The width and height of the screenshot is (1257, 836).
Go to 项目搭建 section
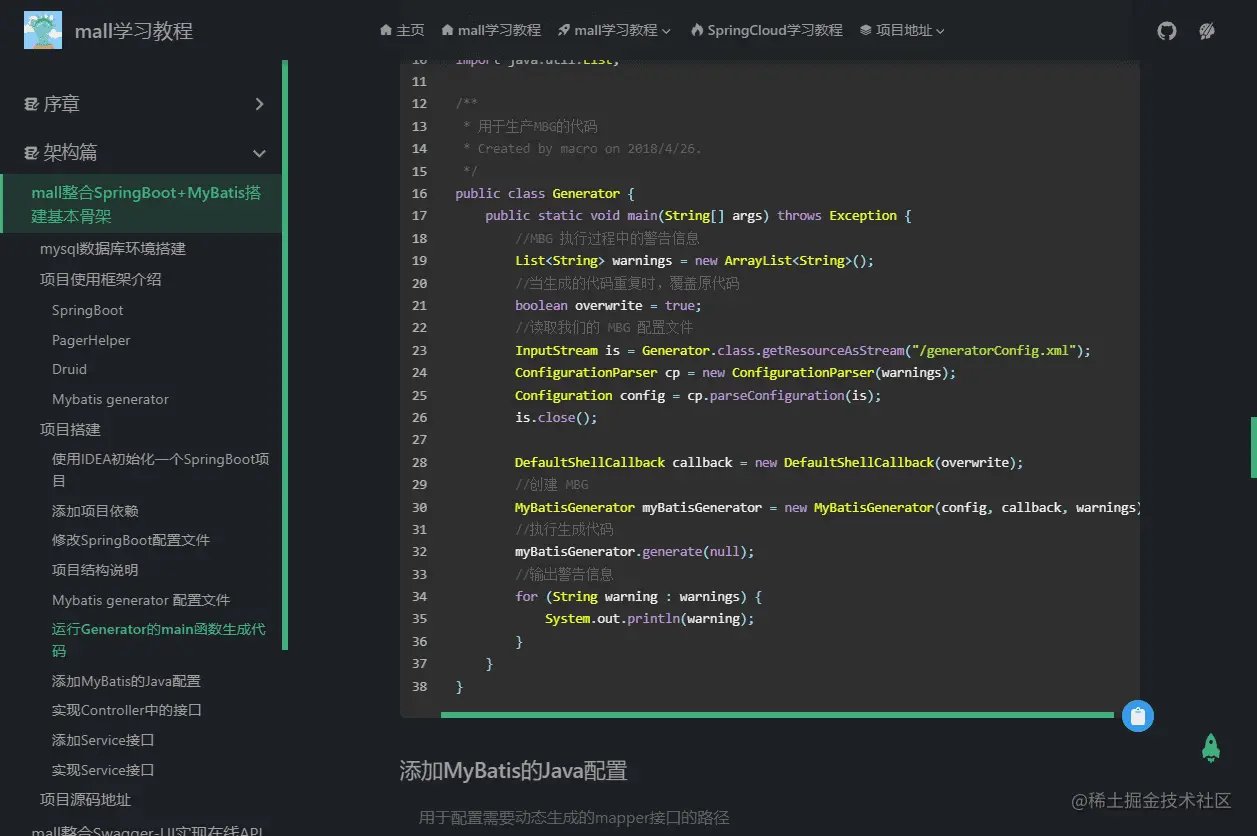click(70, 430)
